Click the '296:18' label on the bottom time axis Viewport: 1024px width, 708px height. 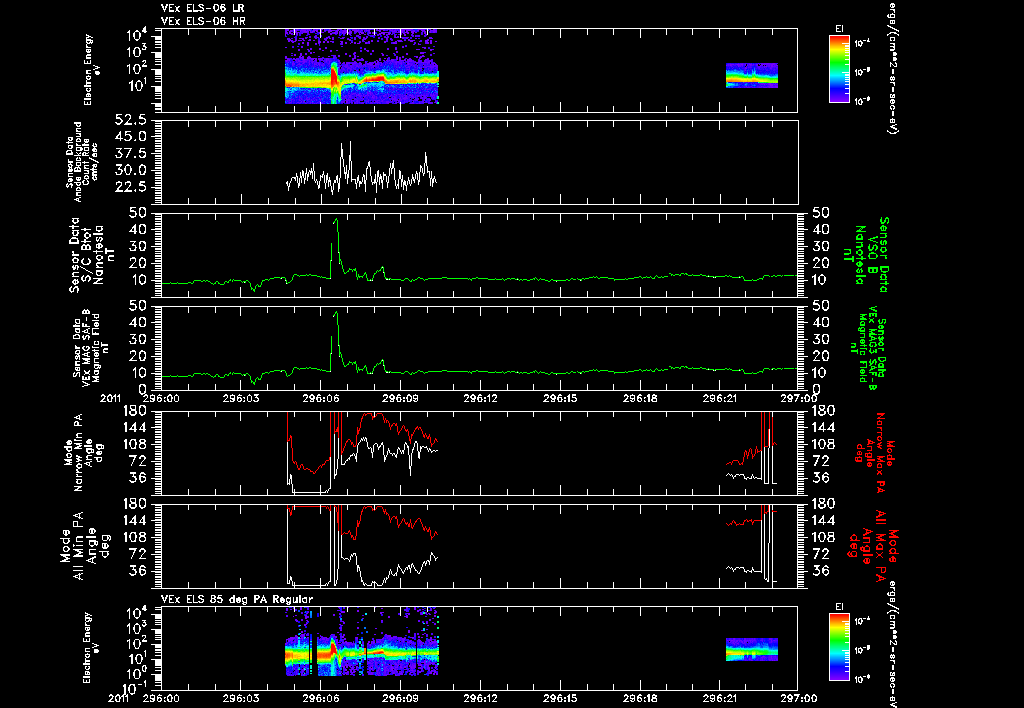tap(640, 698)
